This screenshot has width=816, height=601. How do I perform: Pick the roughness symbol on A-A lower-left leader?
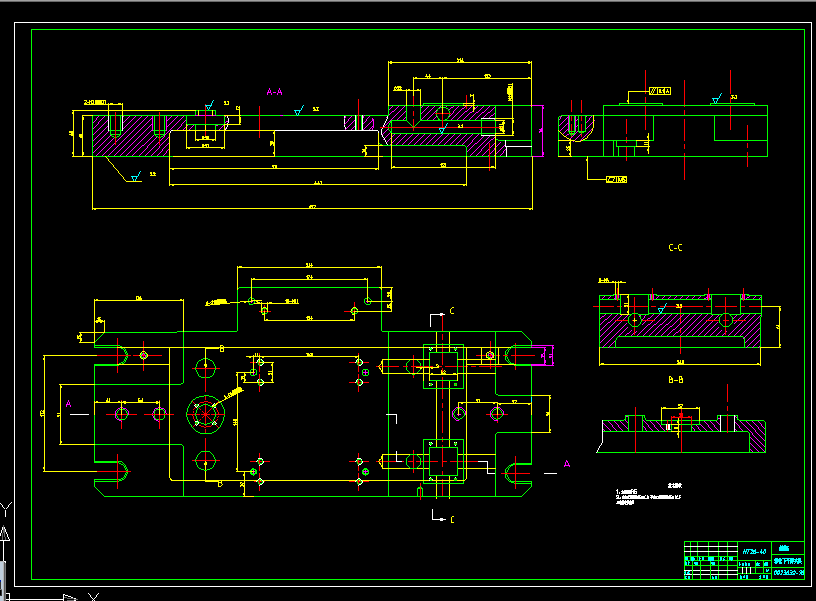(x=136, y=176)
